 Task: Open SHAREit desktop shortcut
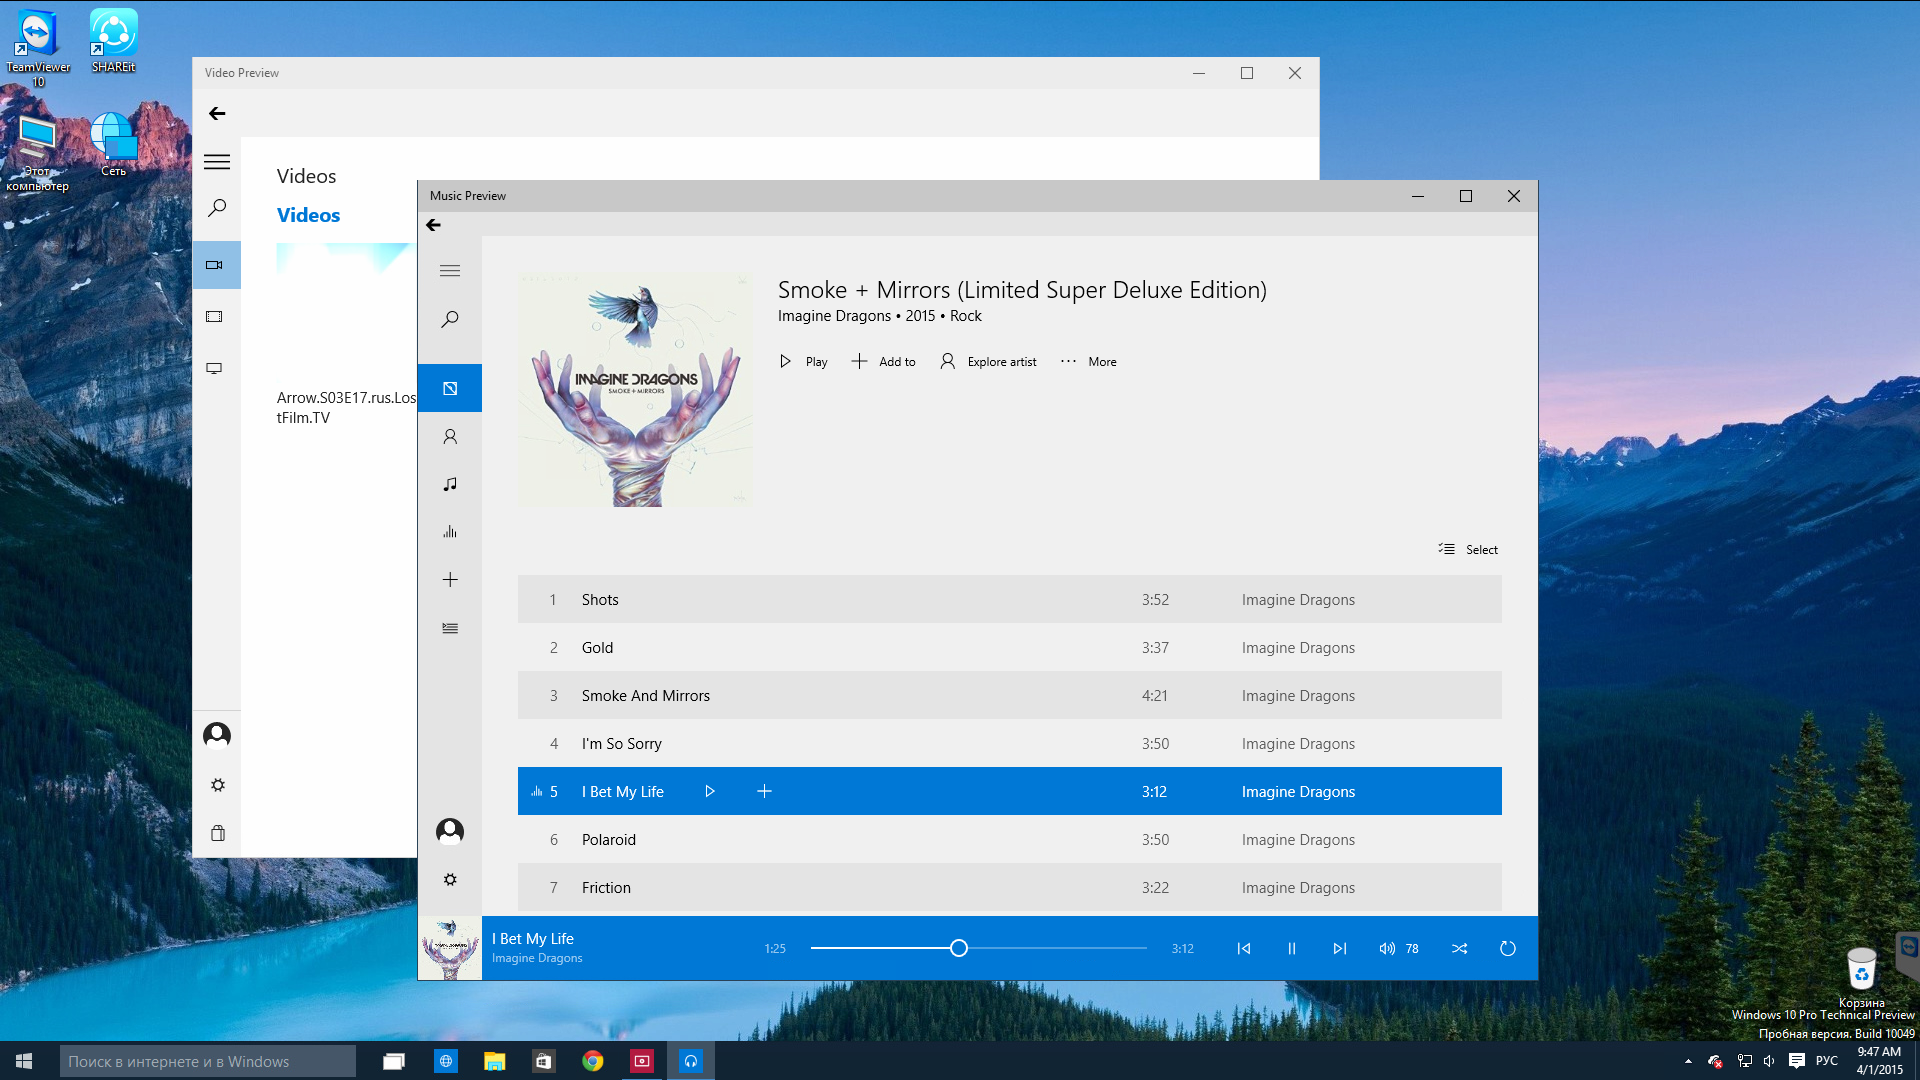[113, 41]
